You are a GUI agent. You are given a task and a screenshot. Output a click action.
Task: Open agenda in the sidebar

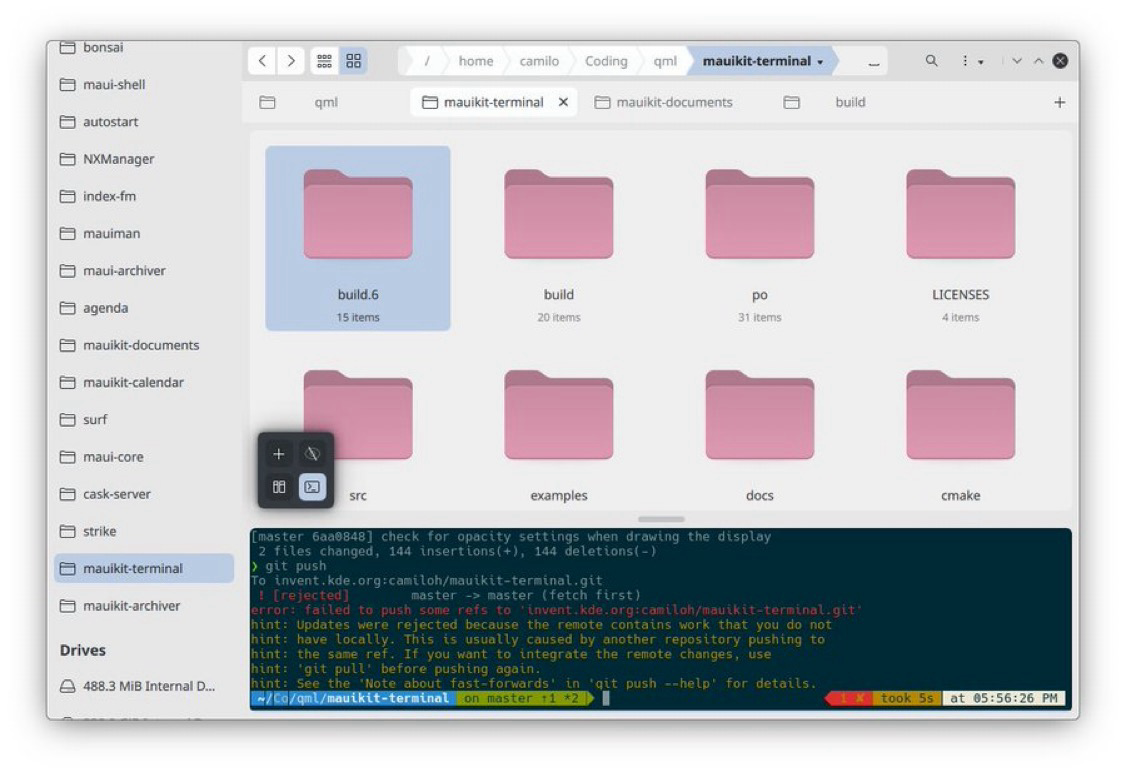[x=144, y=309]
